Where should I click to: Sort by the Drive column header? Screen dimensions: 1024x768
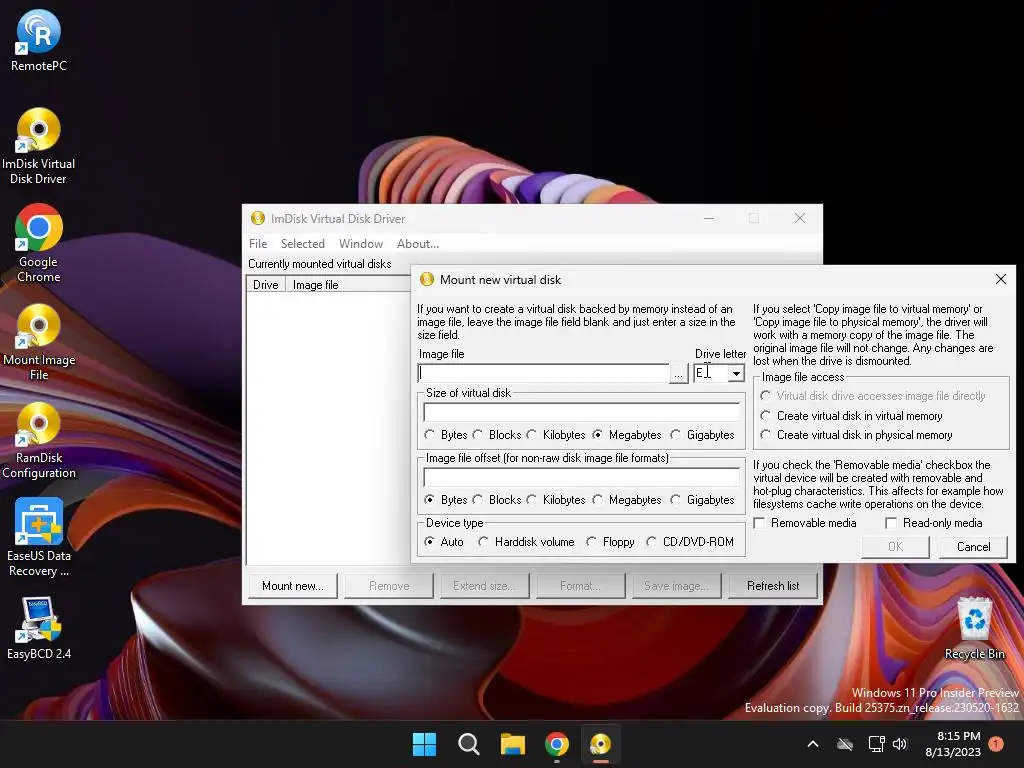(266, 285)
